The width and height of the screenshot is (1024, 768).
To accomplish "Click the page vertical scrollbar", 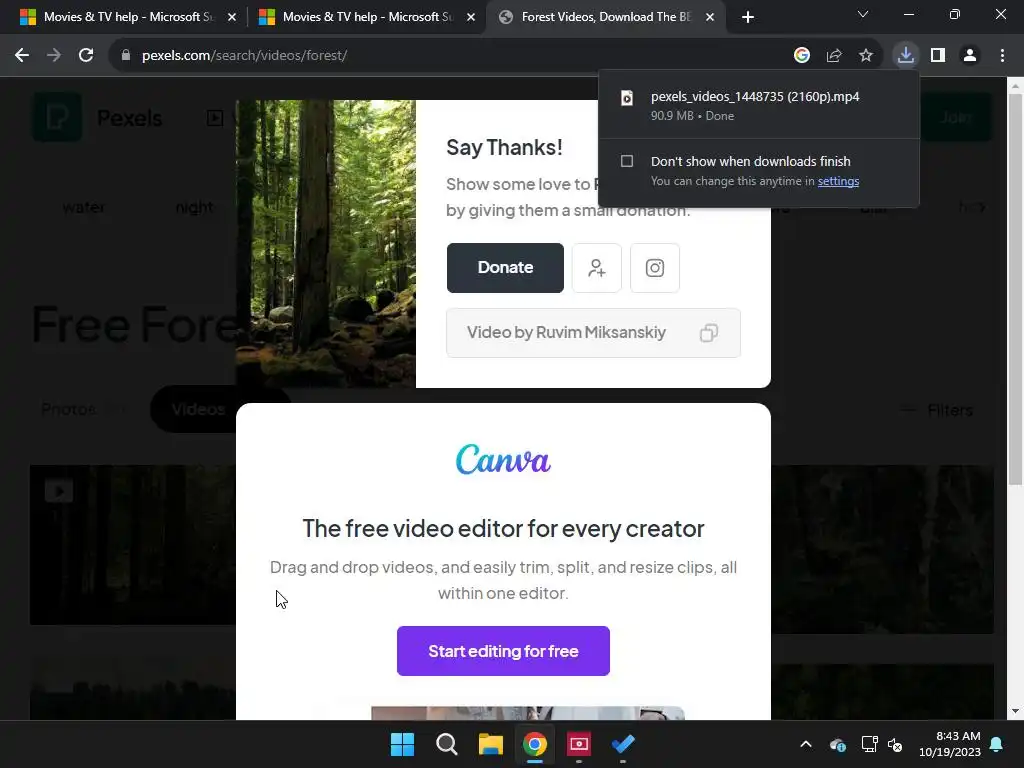I will (x=1015, y=289).
